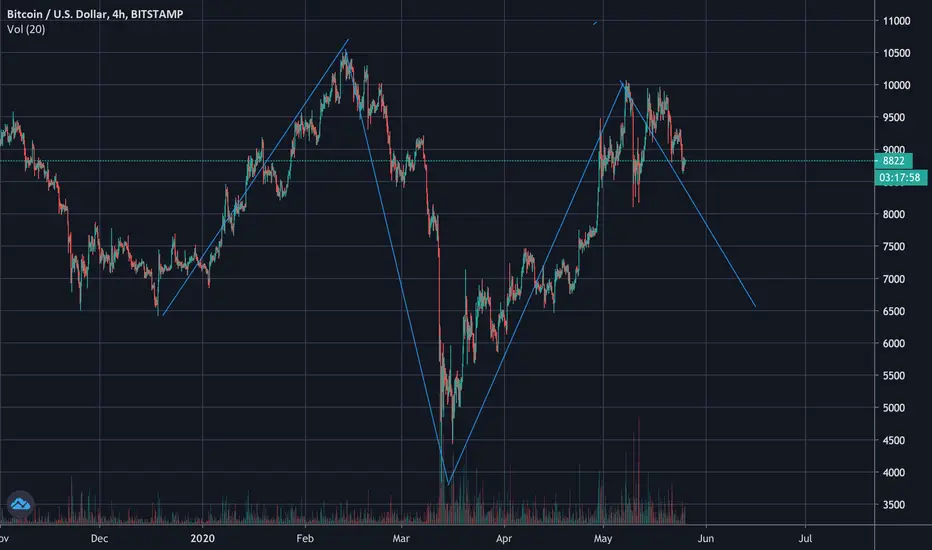Click the 2020 label on time axis
This screenshot has width=932, height=550.
point(202,538)
